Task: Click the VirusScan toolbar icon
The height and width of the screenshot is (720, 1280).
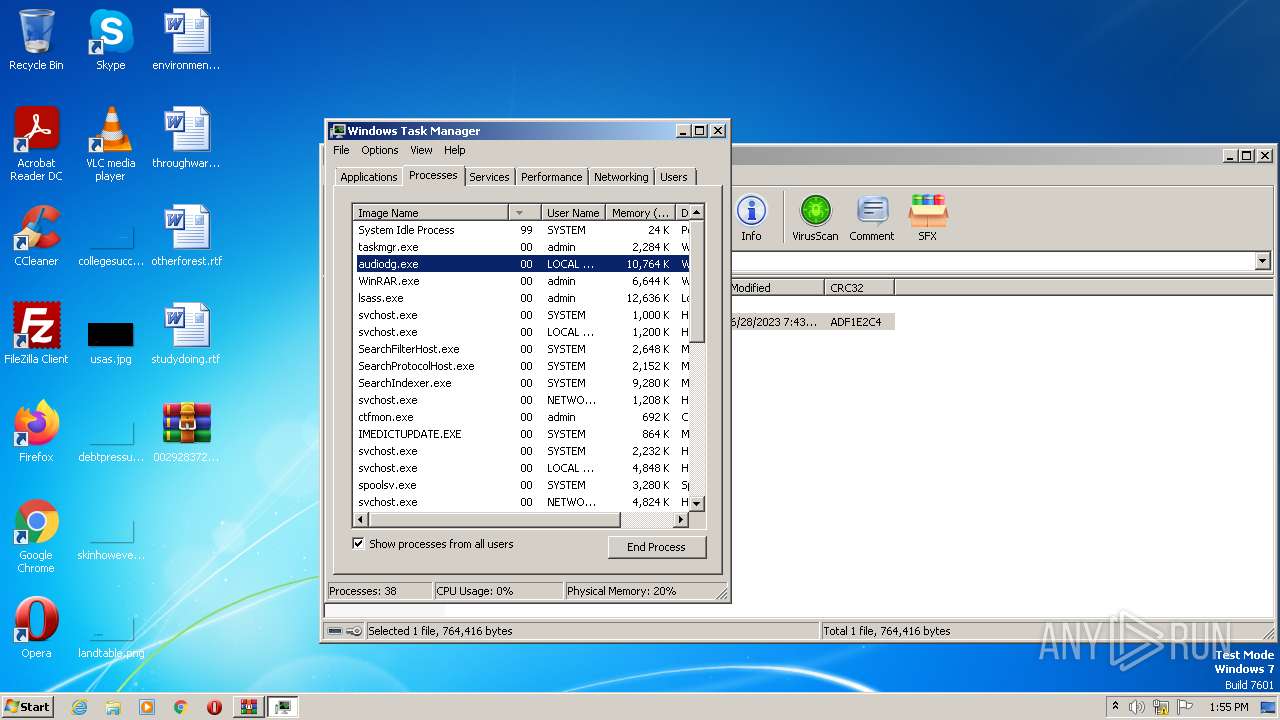Action: click(815, 218)
